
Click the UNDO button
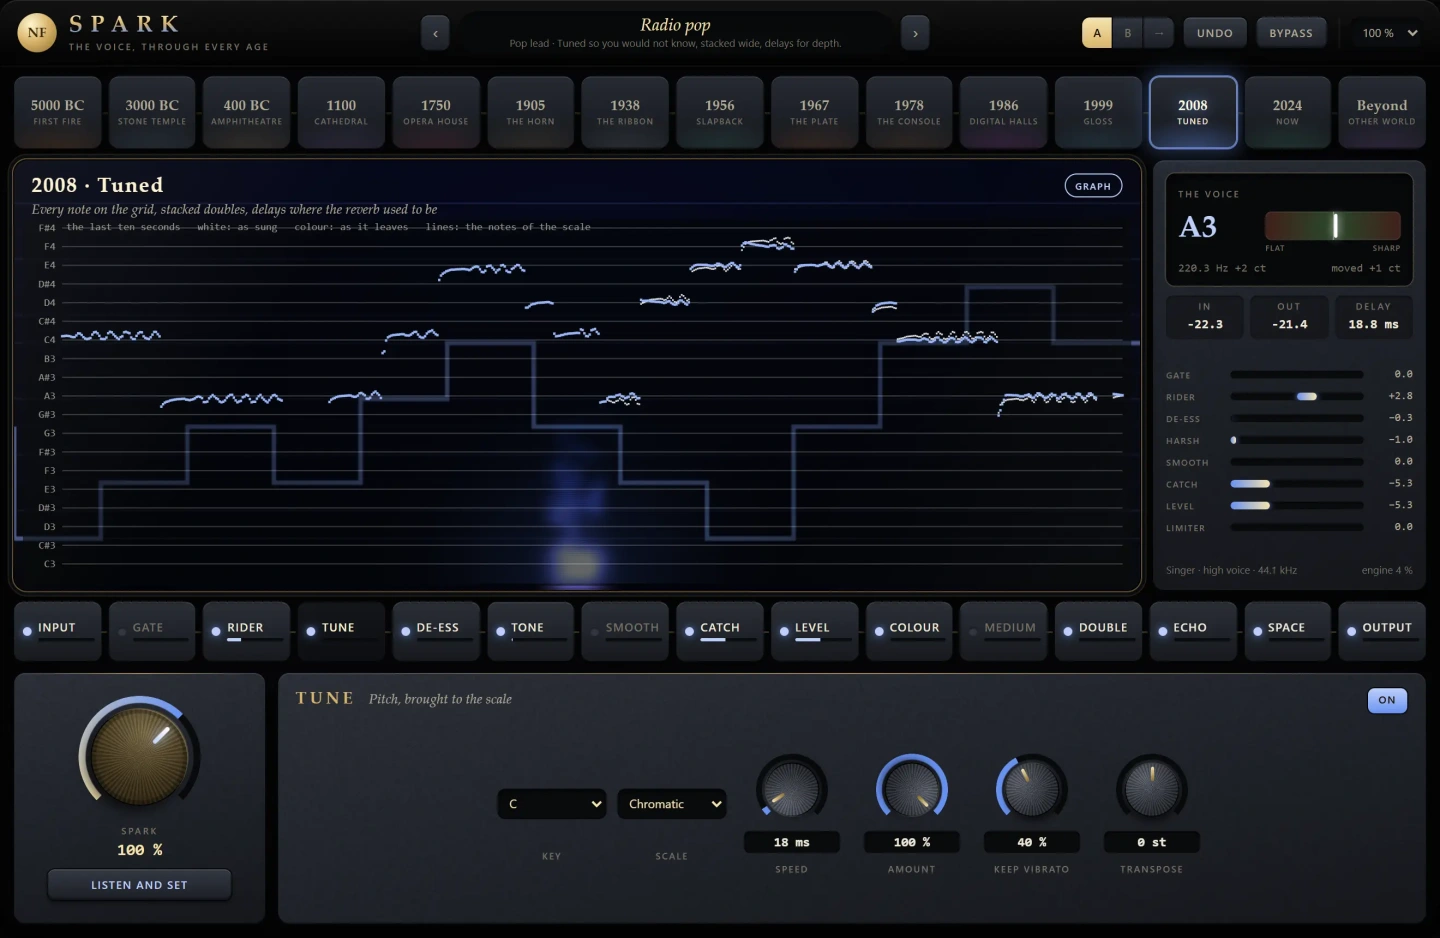(1215, 33)
